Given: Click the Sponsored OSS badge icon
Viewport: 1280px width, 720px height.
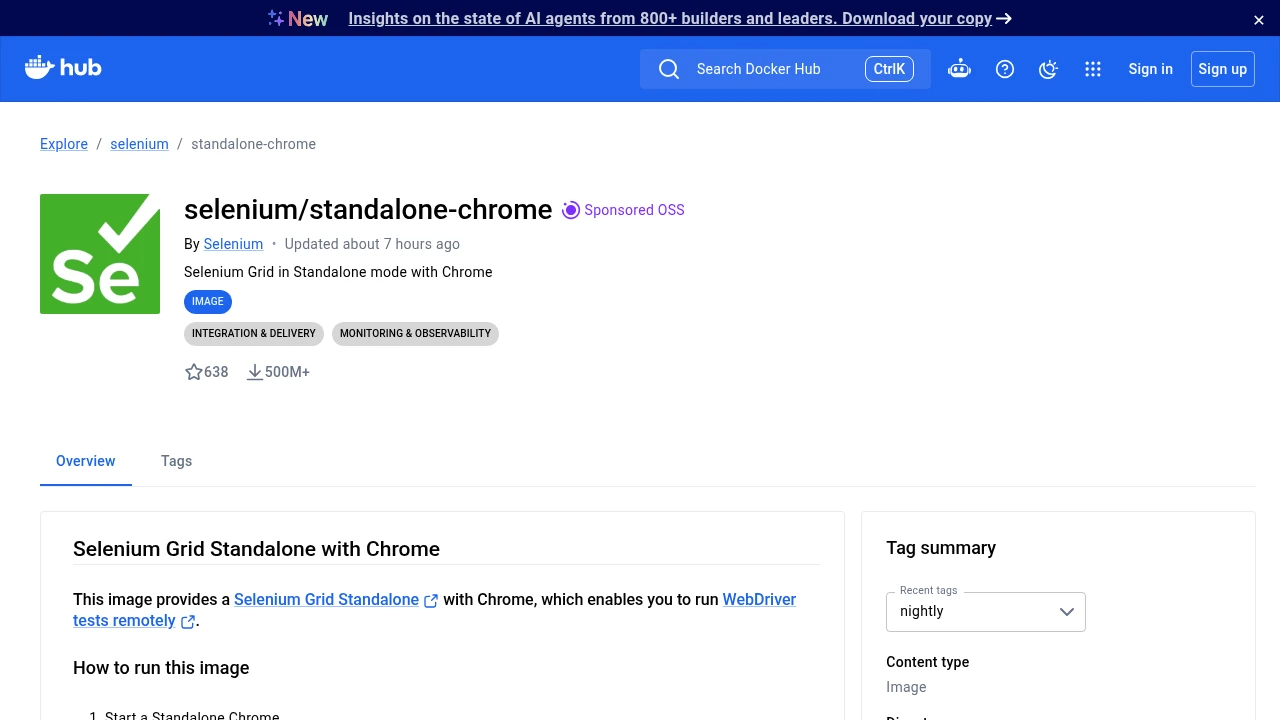Looking at the screenshot, I should point(571,210).
